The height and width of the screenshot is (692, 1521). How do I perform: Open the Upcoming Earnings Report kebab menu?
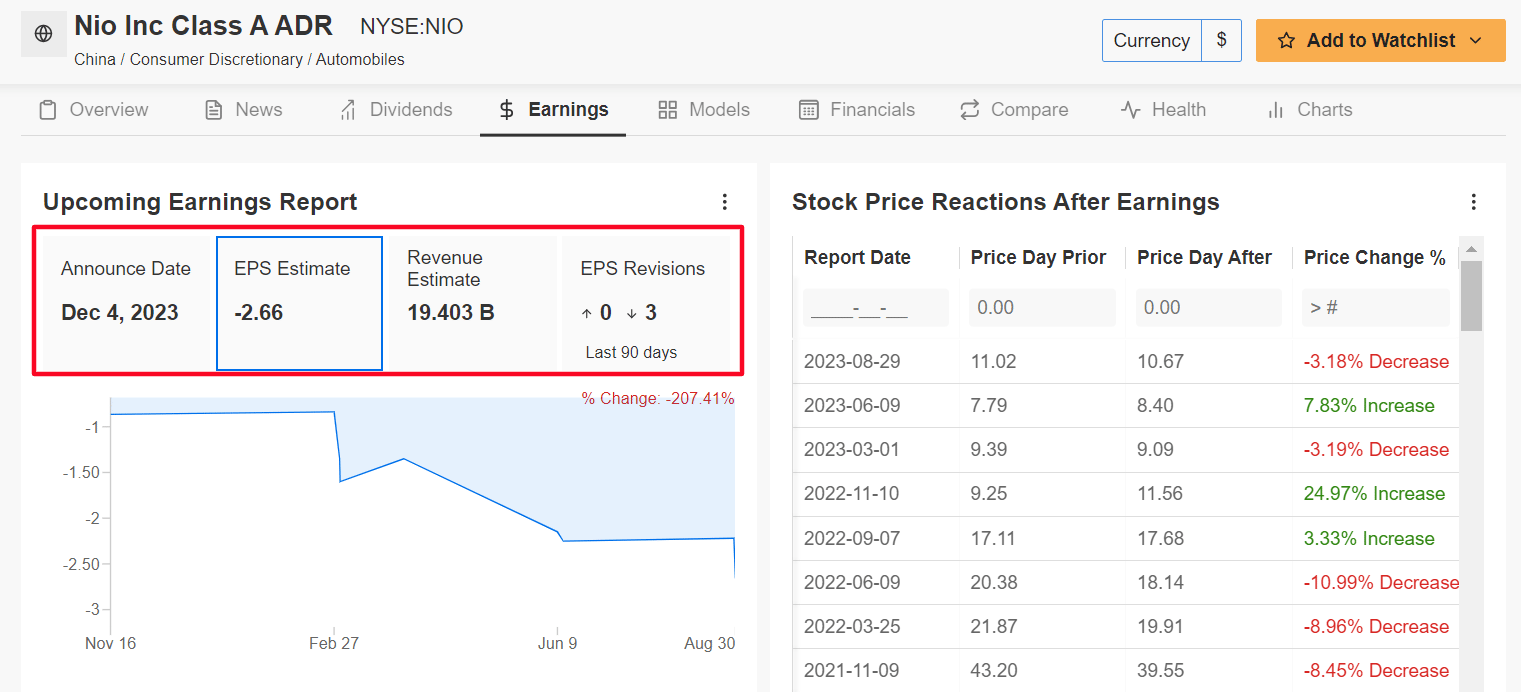tap(725, 202)
